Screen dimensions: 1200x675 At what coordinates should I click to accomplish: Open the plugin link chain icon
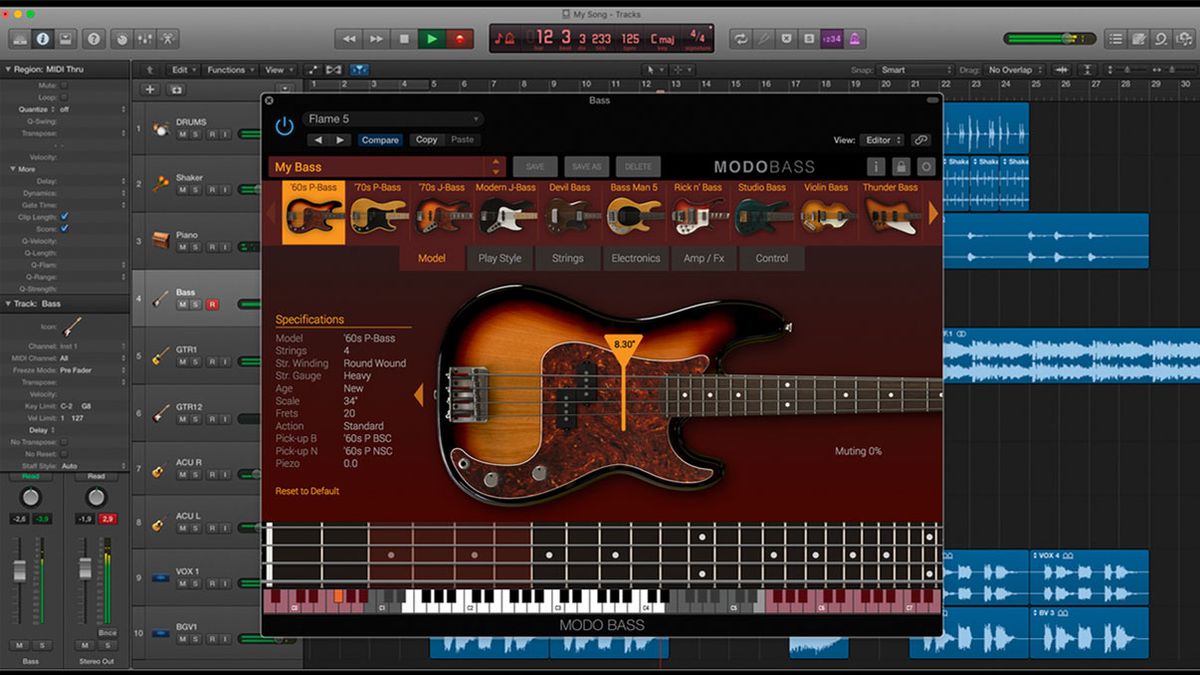coord(921,140)
